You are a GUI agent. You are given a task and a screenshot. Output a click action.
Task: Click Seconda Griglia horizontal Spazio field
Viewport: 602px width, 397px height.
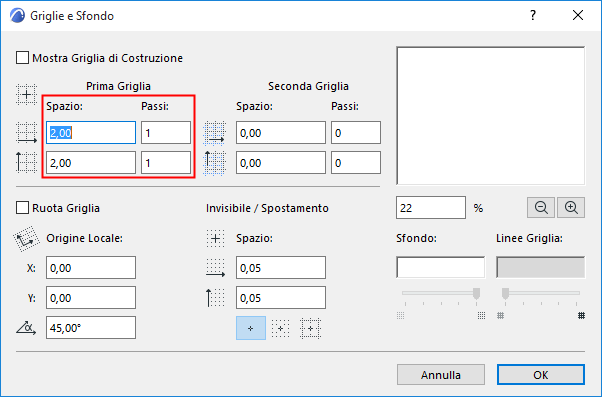click(x=281, y=133)
